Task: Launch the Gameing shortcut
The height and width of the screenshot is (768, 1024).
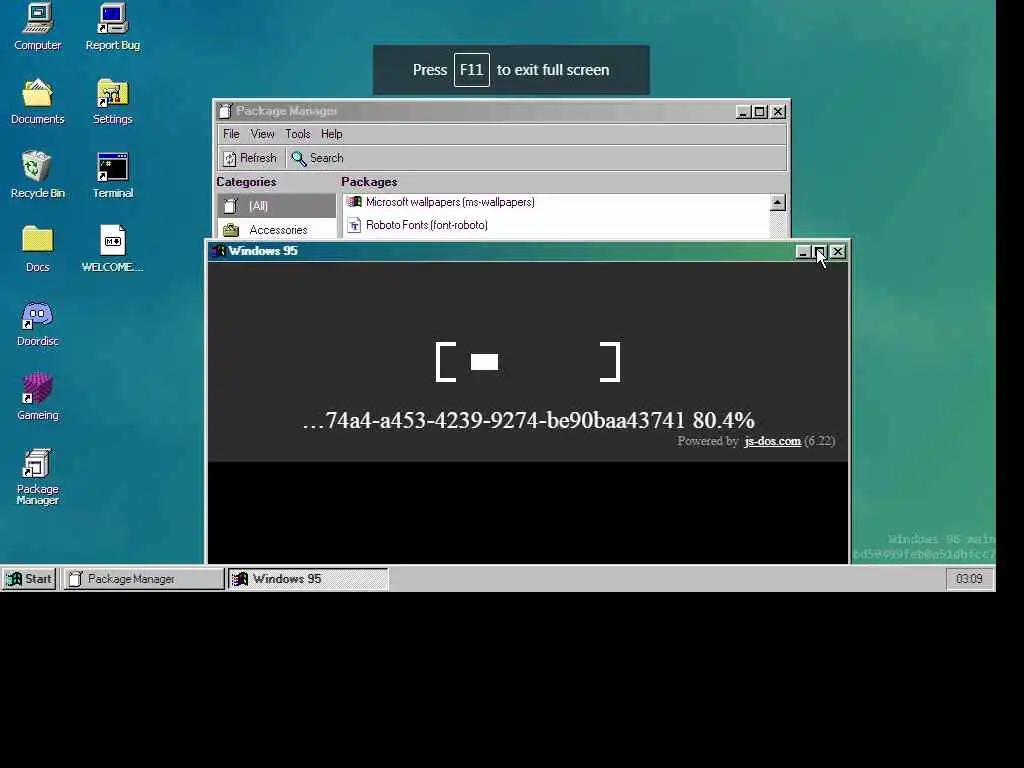Action: pyautogui.click(x=37, y=396)
